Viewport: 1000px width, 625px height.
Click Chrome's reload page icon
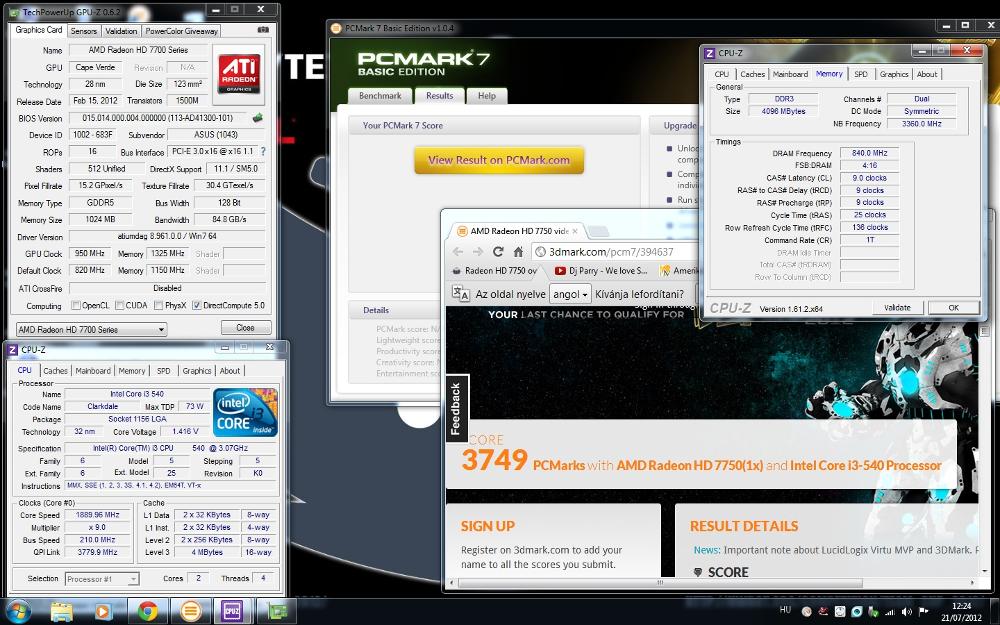point(498,251)
